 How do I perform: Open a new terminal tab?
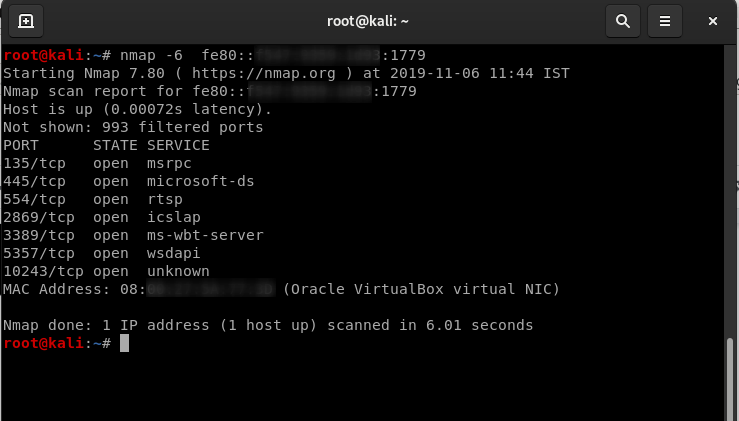[x=26, y=21]
